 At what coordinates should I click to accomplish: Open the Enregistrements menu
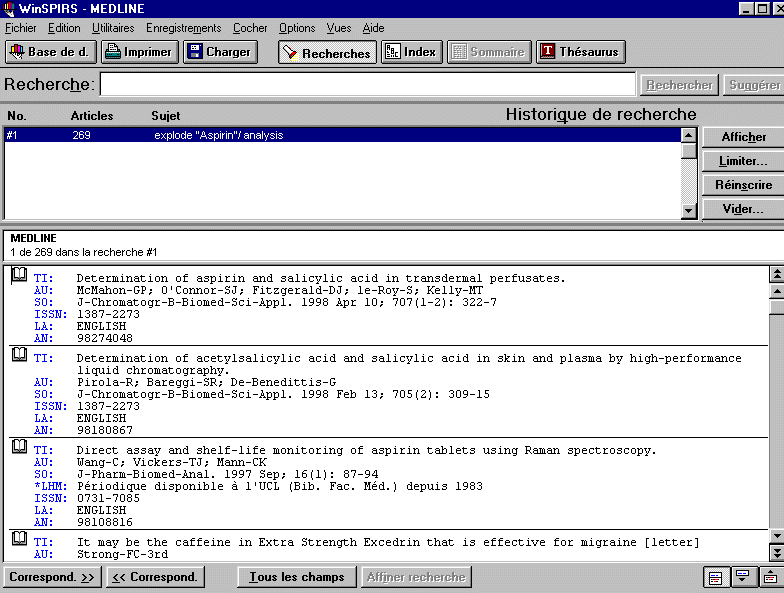[x=184, y=28]
